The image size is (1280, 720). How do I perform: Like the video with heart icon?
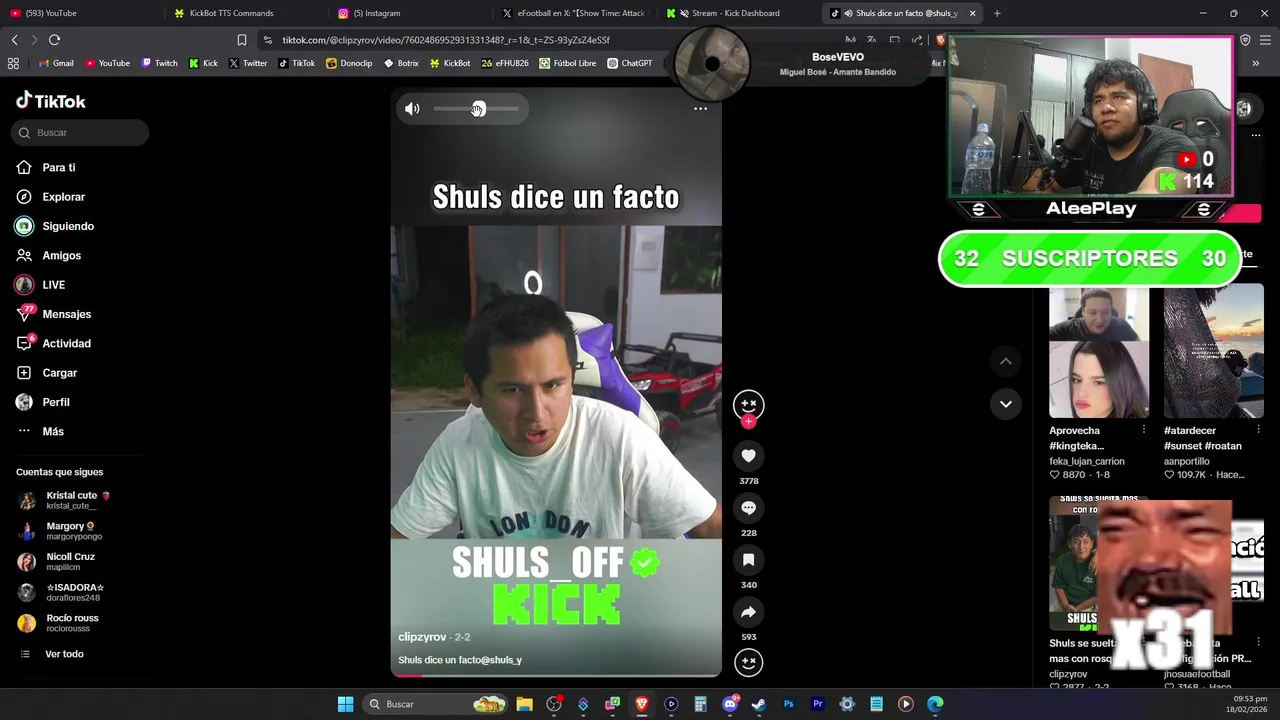(748, 456)
